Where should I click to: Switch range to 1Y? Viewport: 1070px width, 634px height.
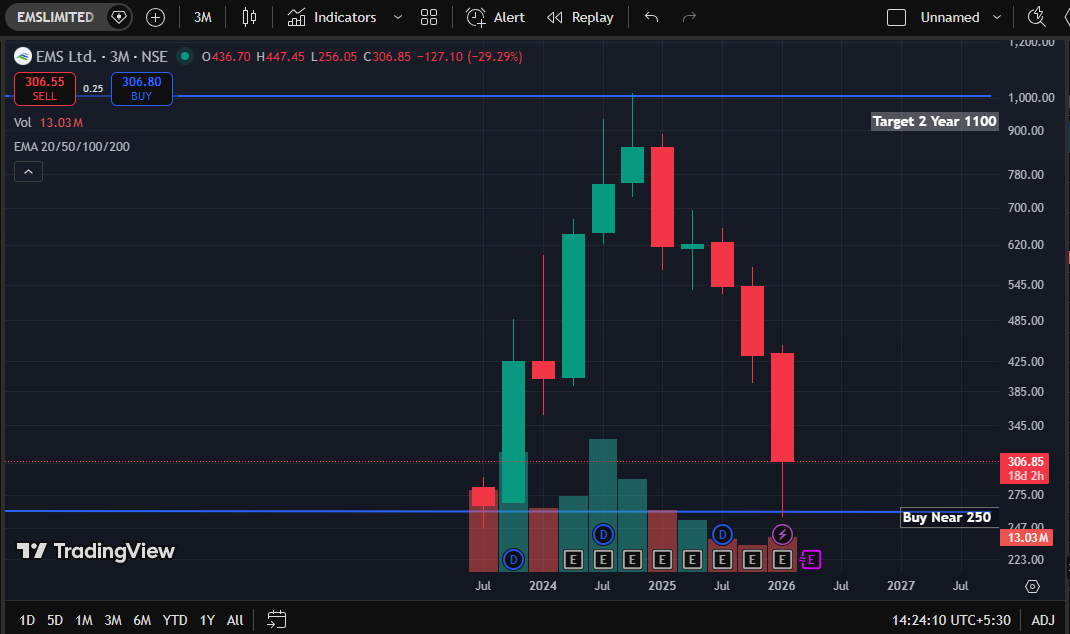[207, 620]
